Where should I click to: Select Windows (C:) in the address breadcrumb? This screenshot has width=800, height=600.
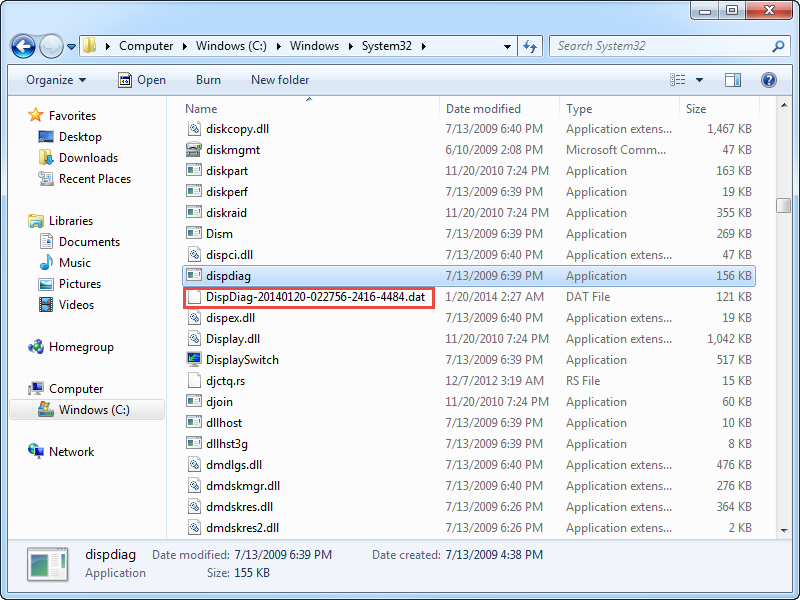[231, 46]
